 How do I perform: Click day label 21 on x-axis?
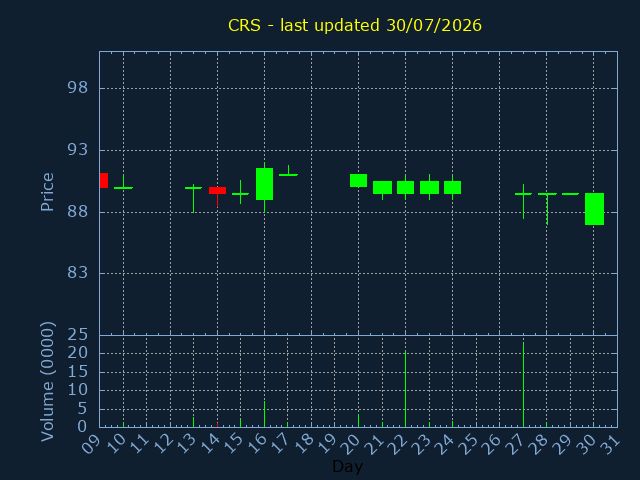click(374, 443)
